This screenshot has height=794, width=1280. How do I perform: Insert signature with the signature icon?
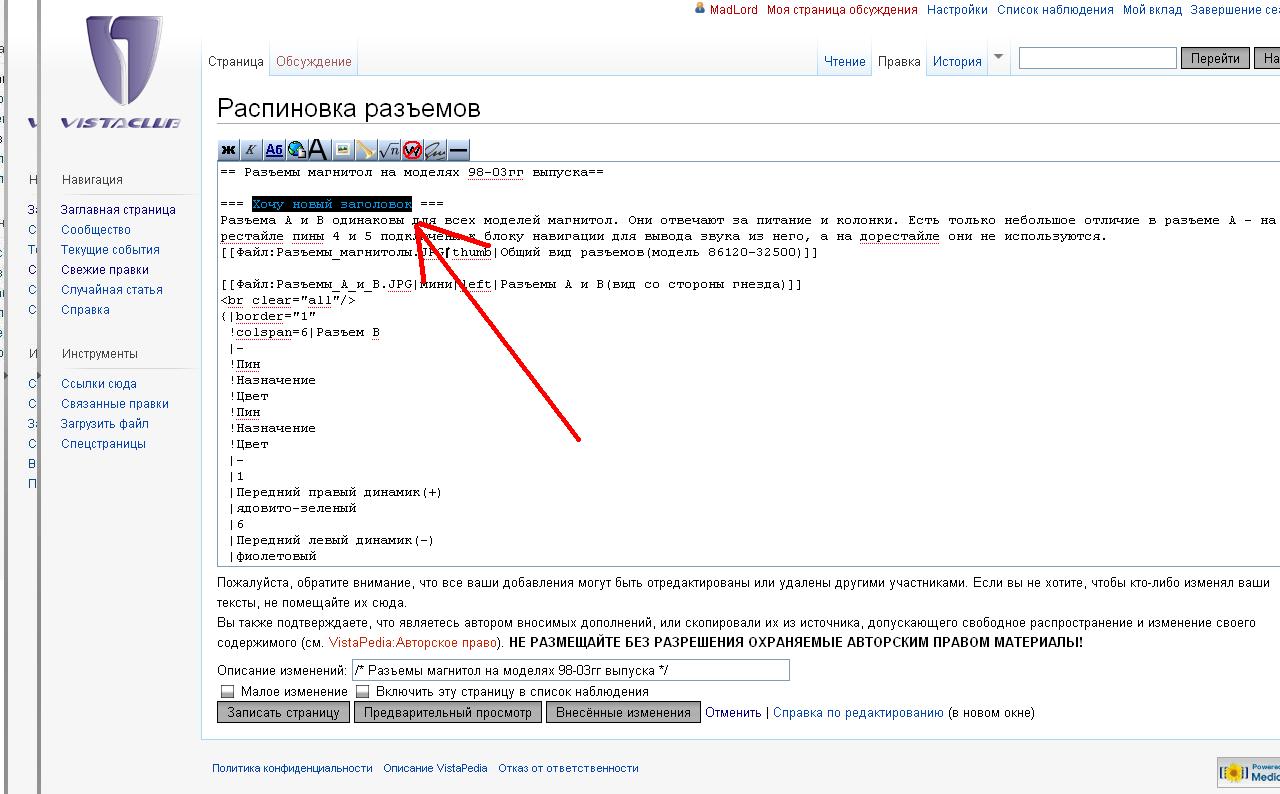tap(435, 150)
